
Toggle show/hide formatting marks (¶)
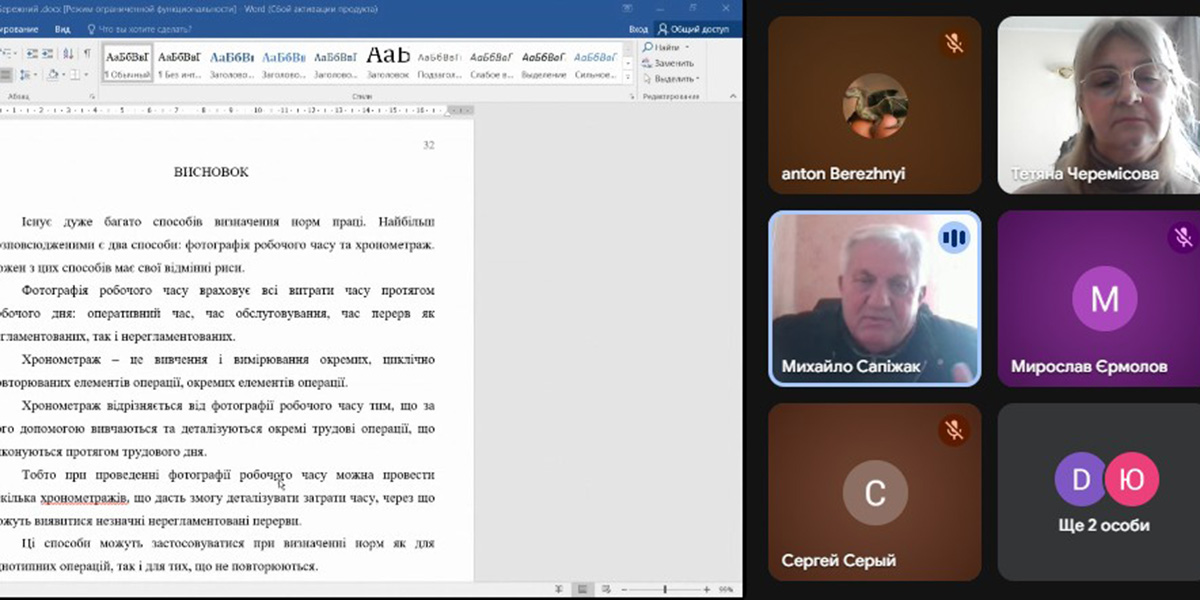point(87,54)
